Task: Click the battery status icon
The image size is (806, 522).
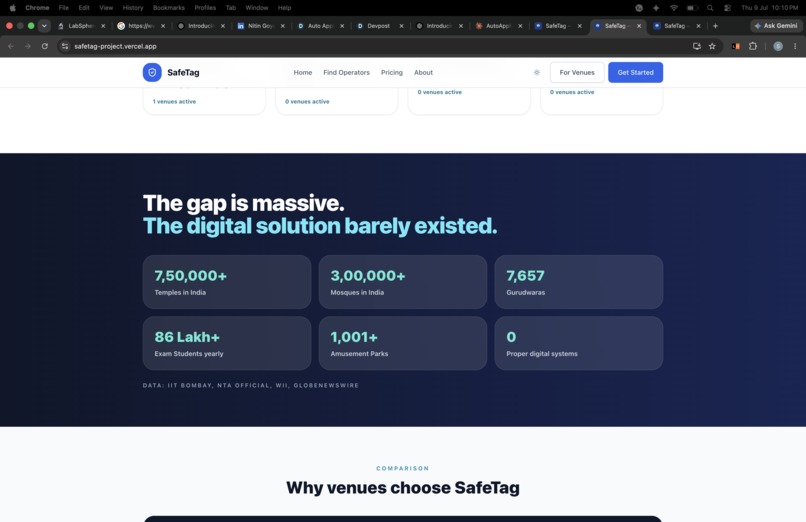Action: [692, 8]
